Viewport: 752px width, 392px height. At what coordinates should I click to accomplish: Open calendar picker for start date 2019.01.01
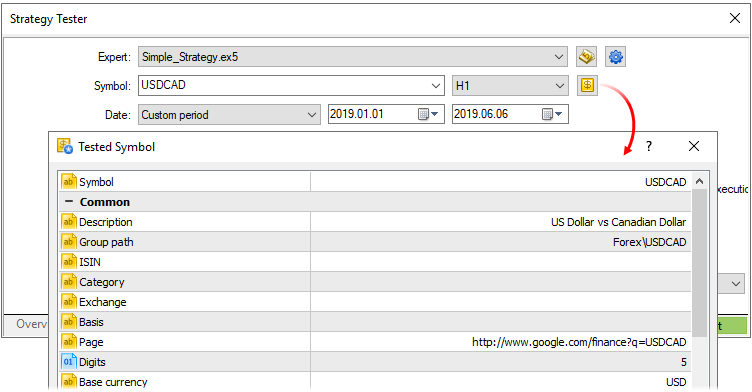click(x=428, y=114)
